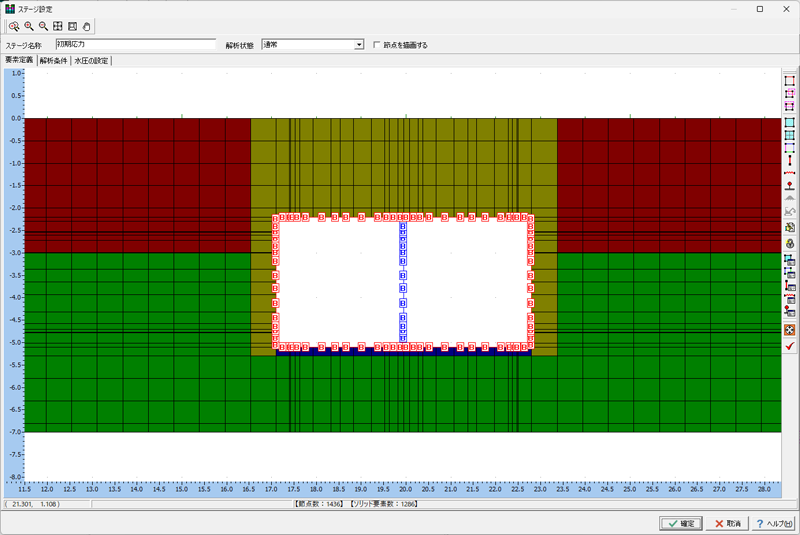Select the zoom-out magnifier tool
The width and height of the screenshot is (800, 535).
pos(43,26)
